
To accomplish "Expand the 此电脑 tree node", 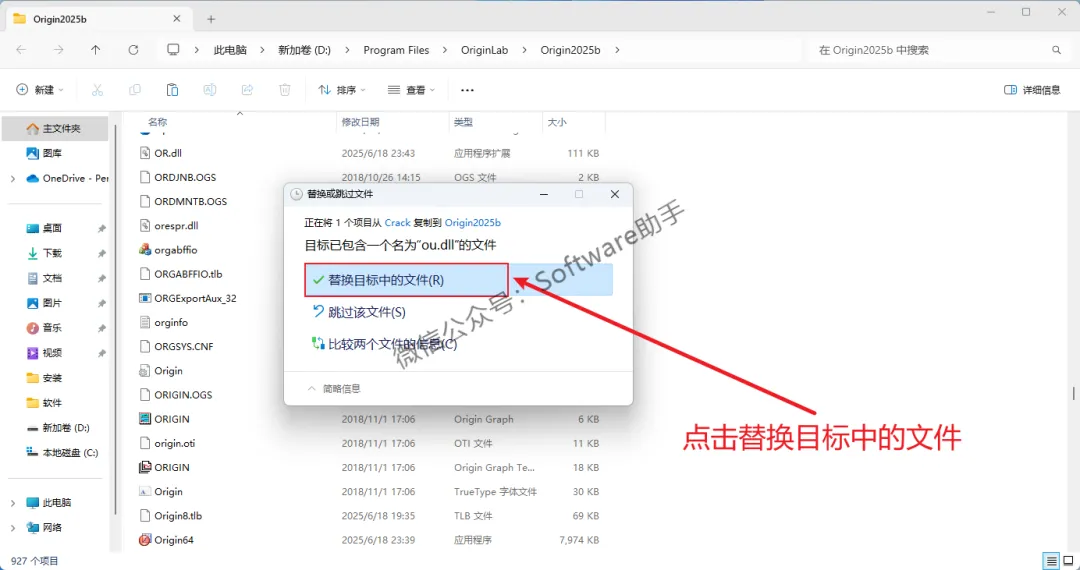I will [13, 503].
